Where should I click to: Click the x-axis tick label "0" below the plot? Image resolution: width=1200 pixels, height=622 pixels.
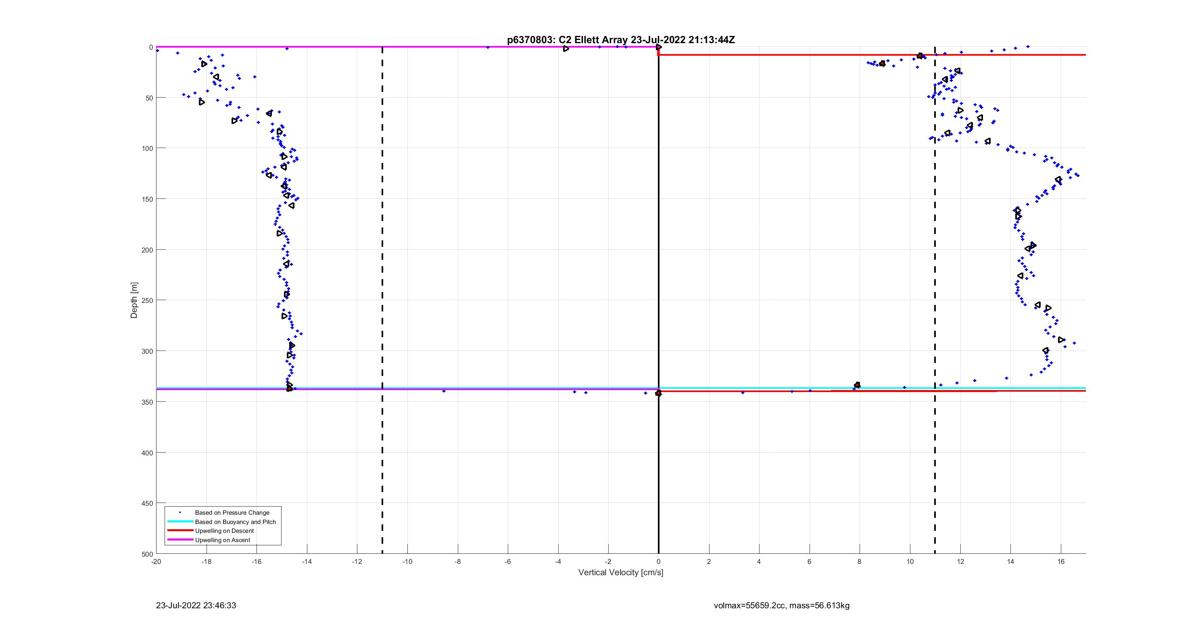(x=658, y=561)
